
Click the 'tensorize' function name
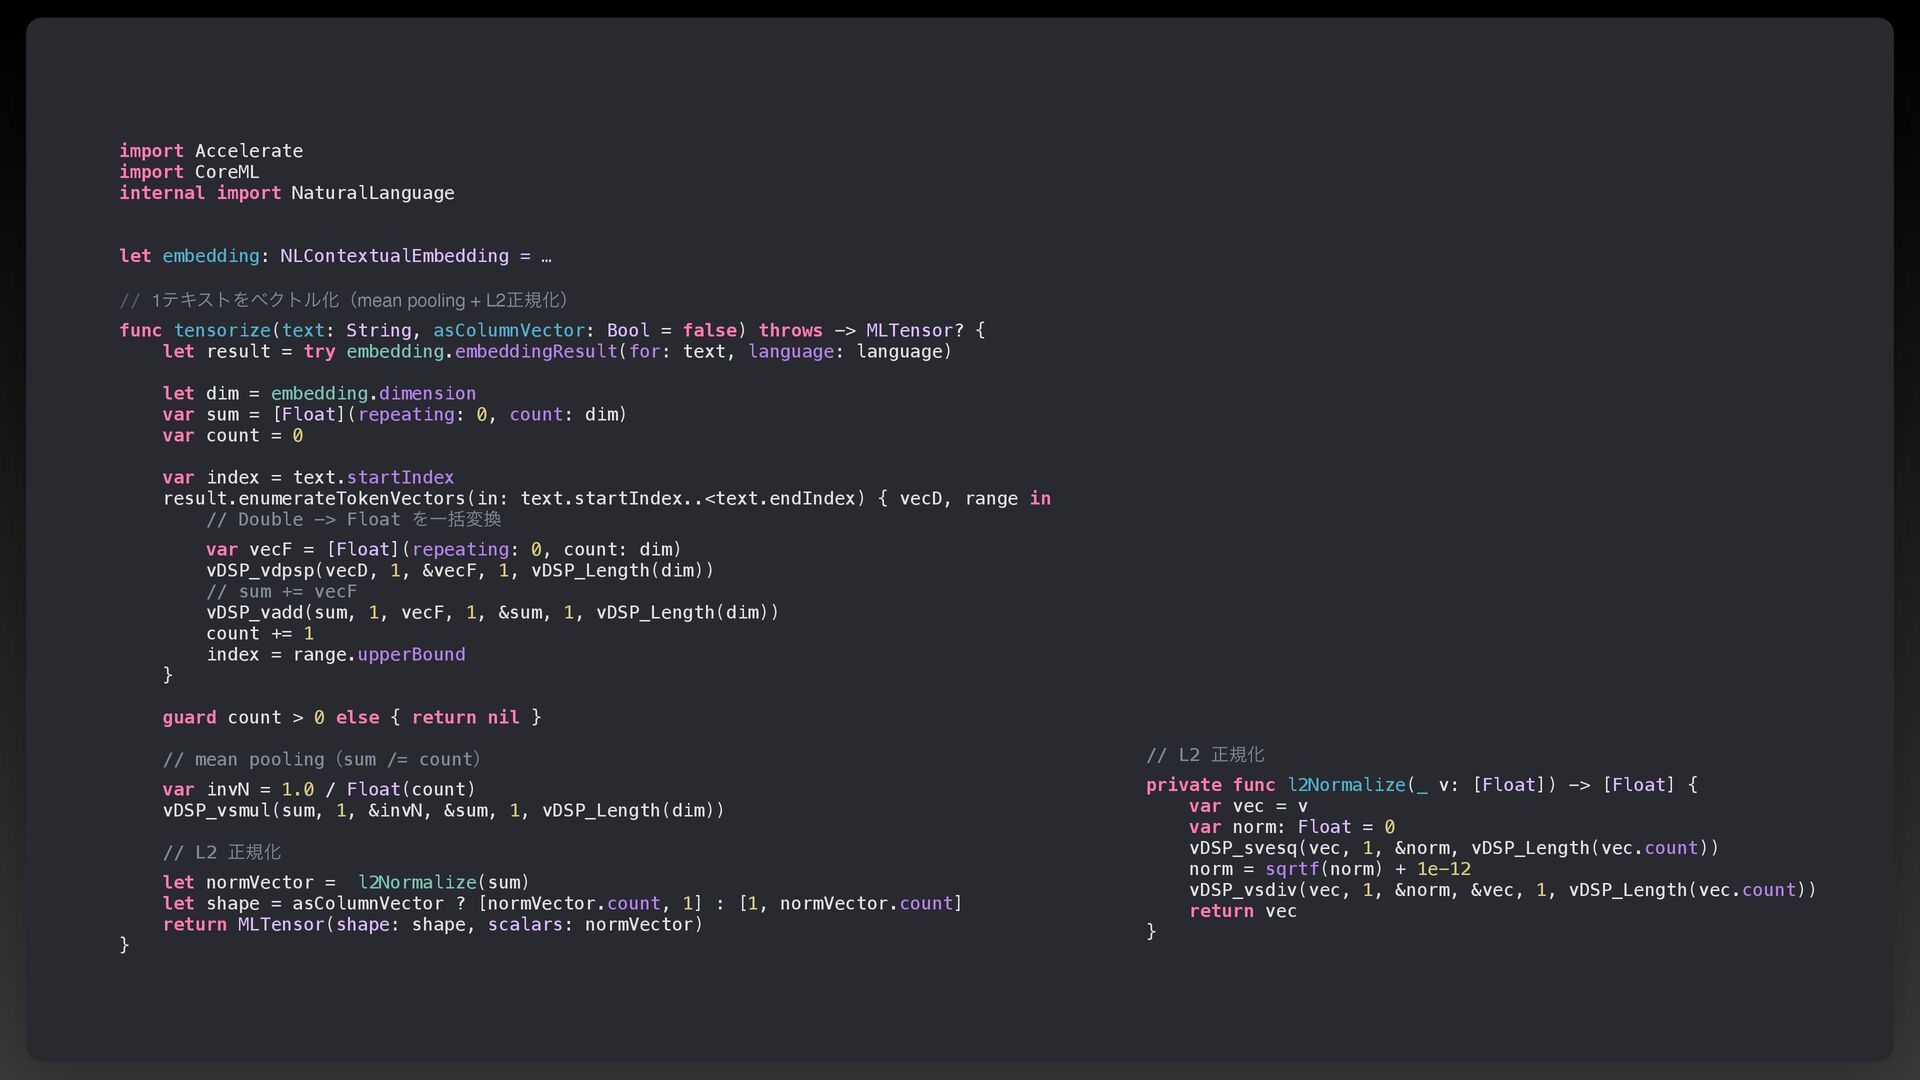222,330
